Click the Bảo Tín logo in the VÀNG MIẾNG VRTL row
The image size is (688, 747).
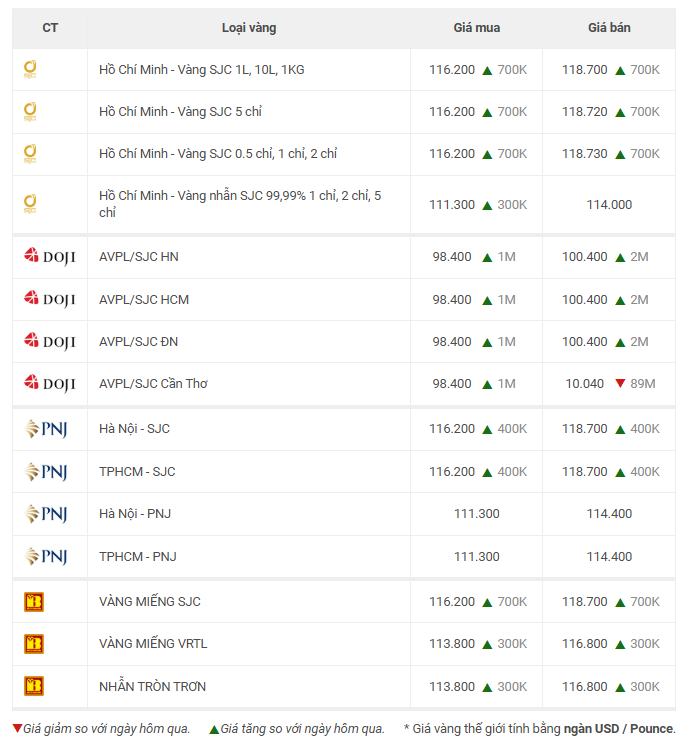tap(34, 644)
